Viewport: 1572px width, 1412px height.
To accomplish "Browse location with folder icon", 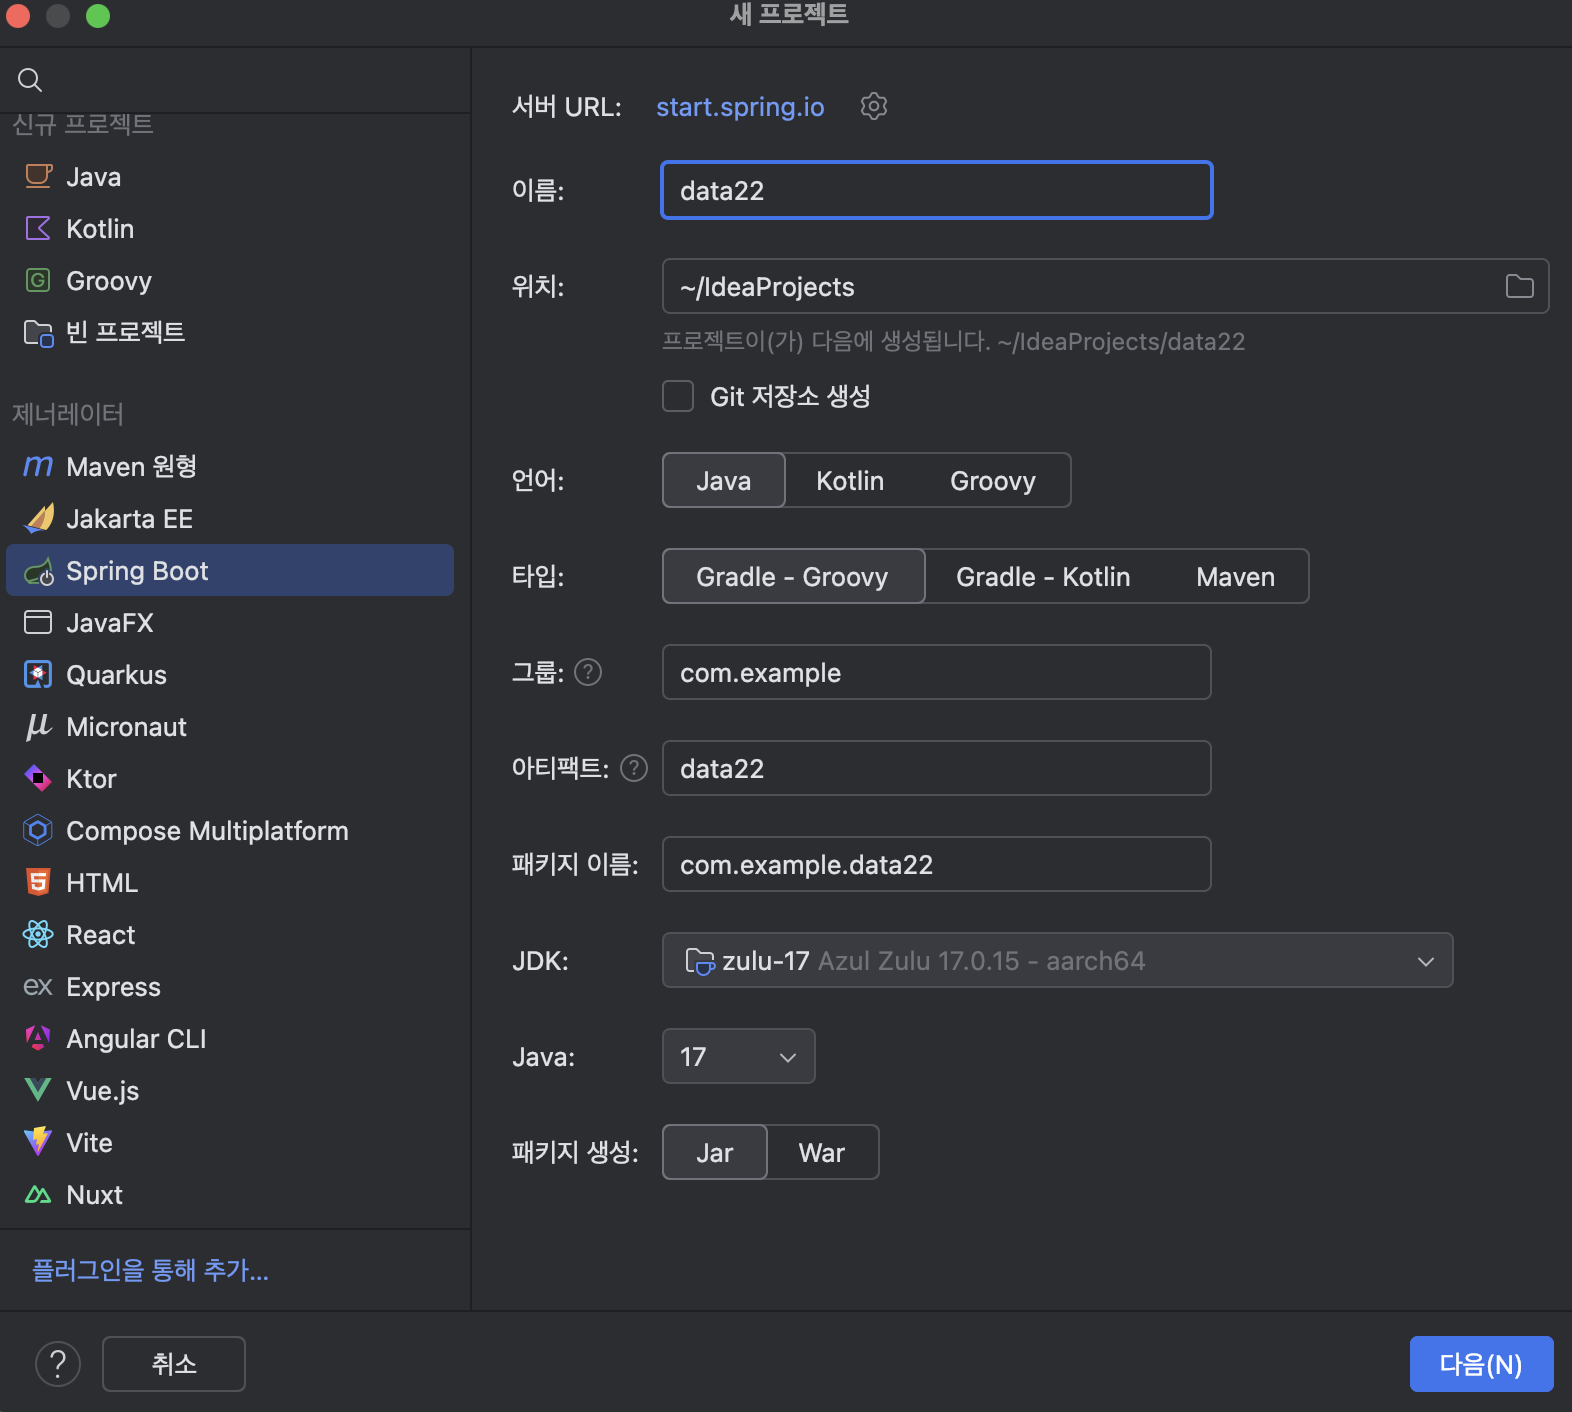I will tap(1519, 286).
